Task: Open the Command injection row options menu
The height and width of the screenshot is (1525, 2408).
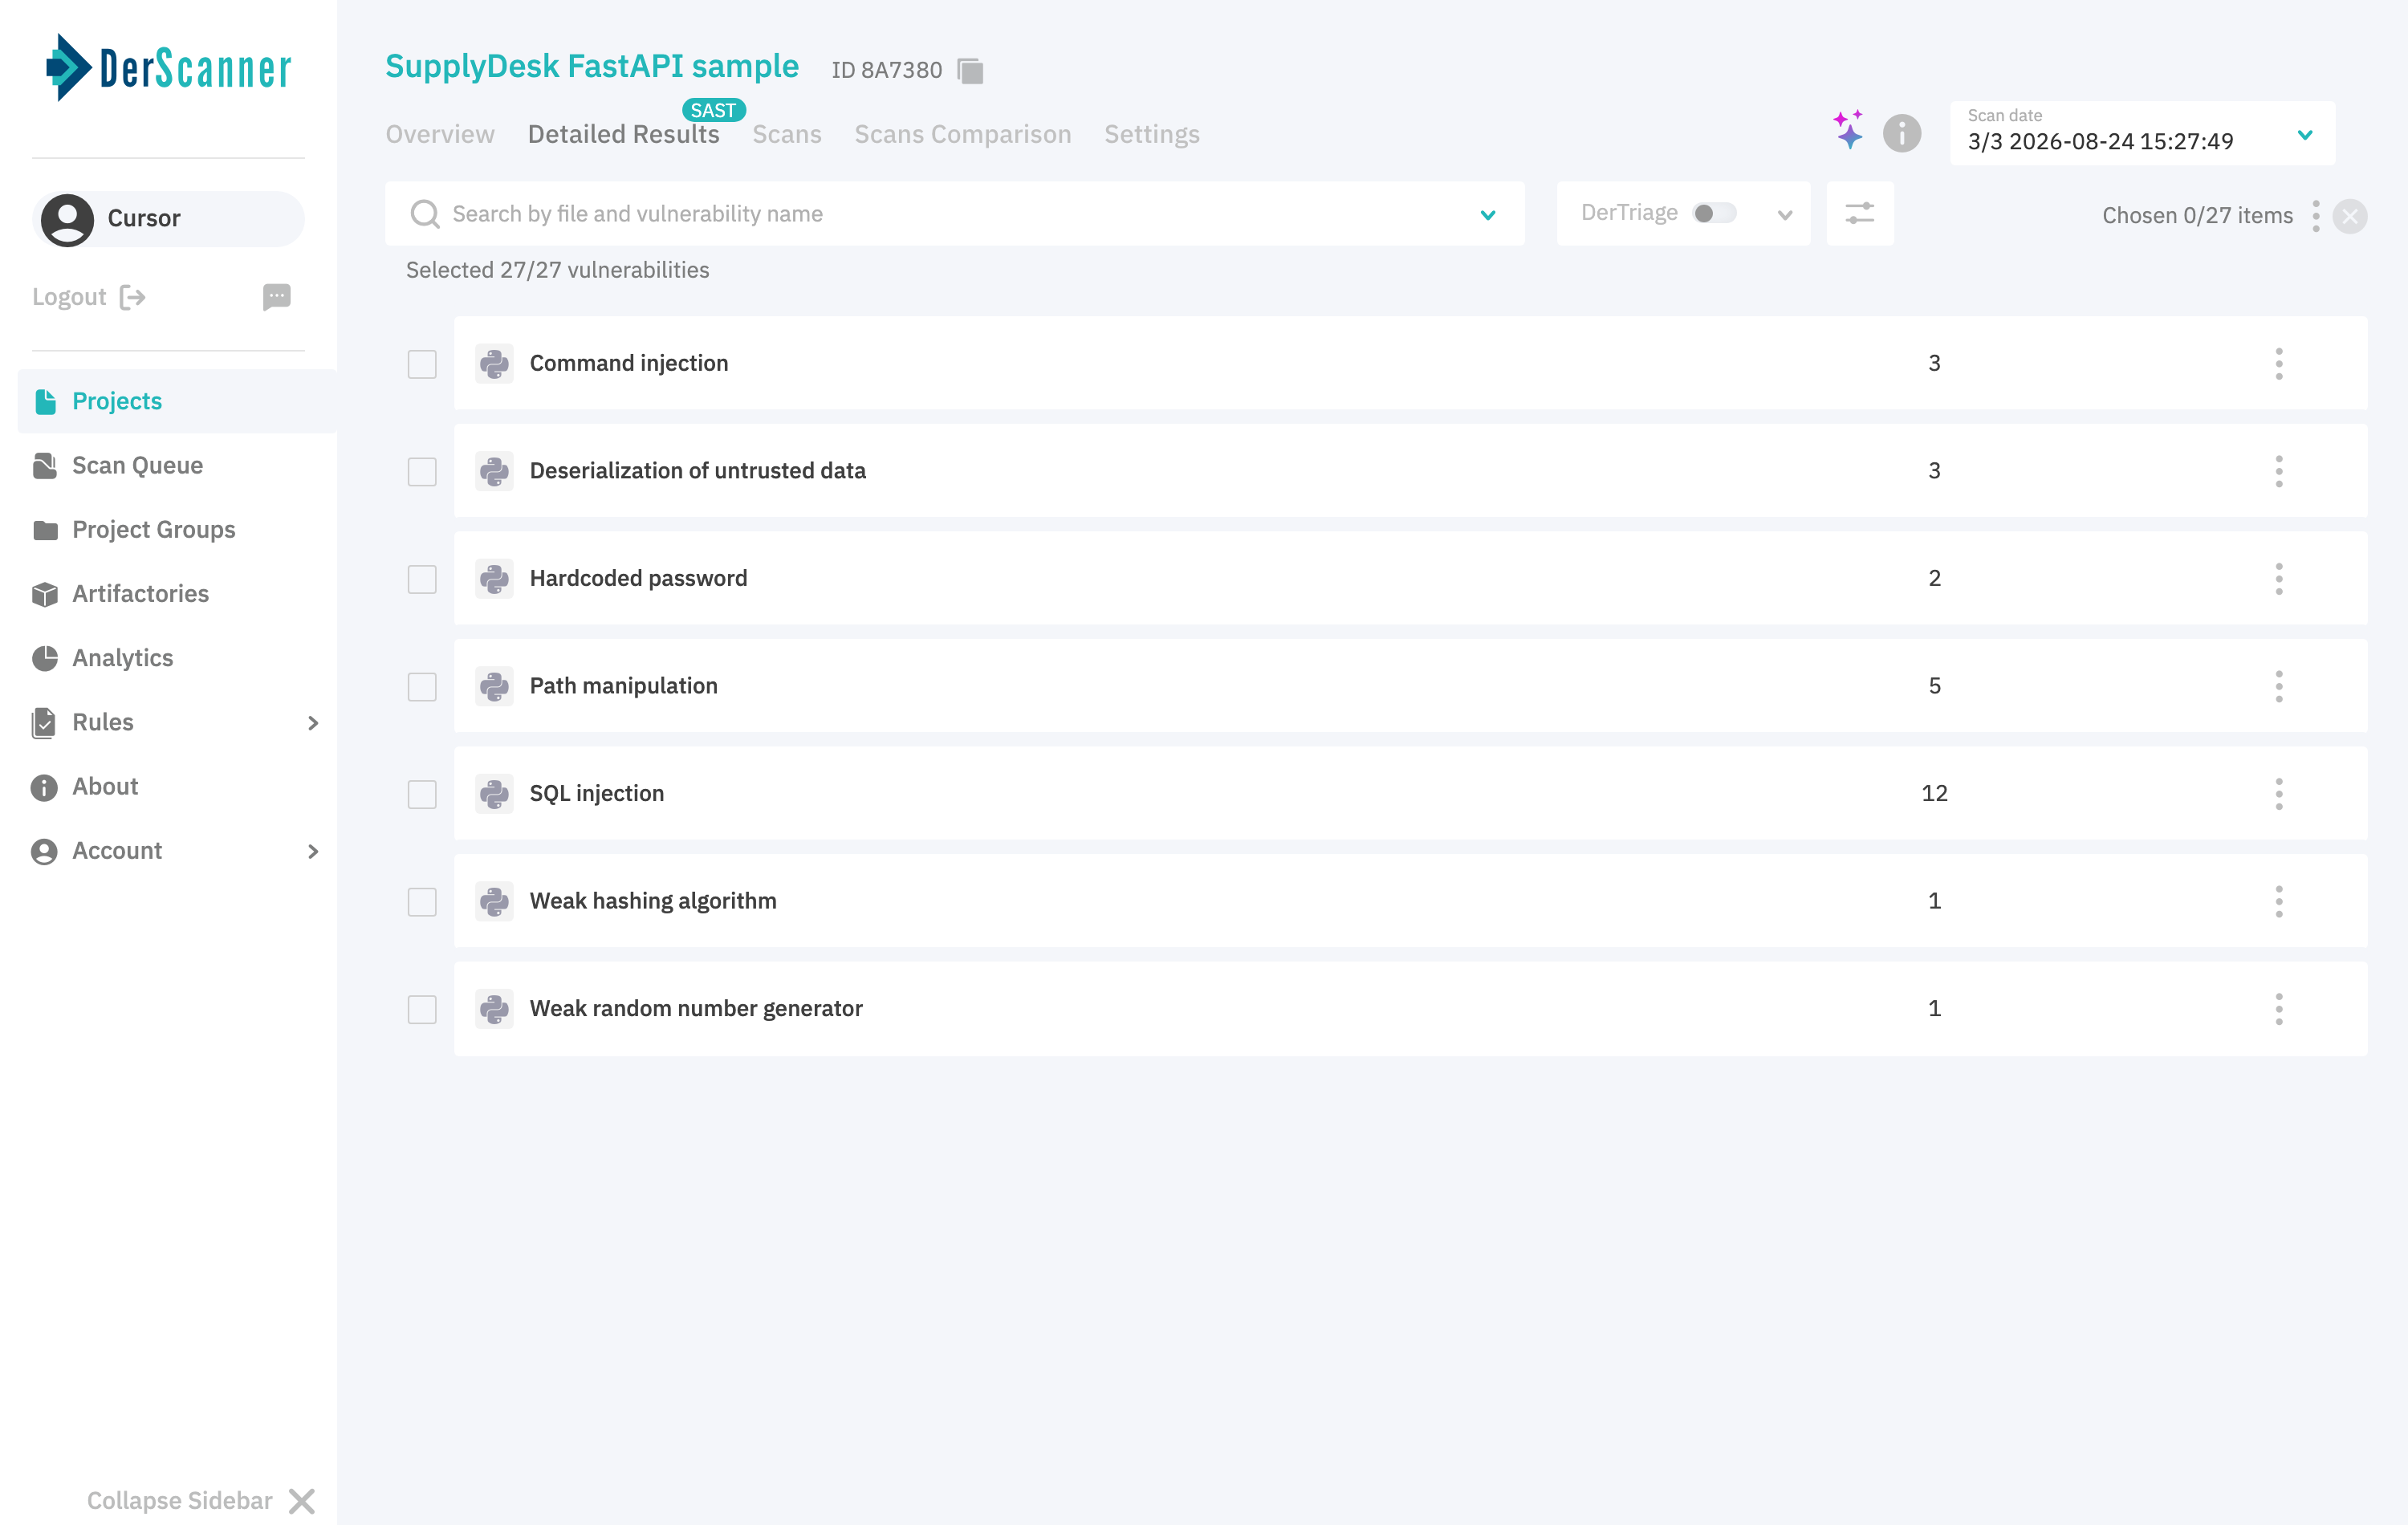Action: tap(2278, 363)
